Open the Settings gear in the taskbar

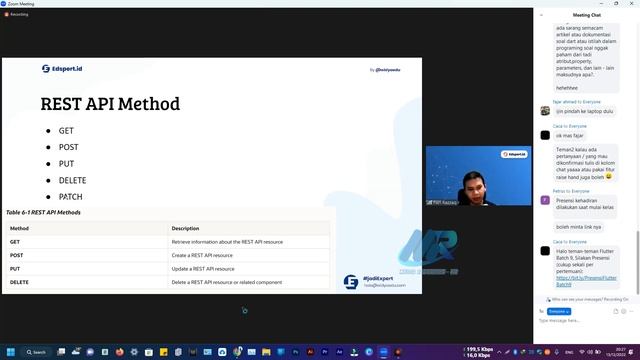[134, 352]
